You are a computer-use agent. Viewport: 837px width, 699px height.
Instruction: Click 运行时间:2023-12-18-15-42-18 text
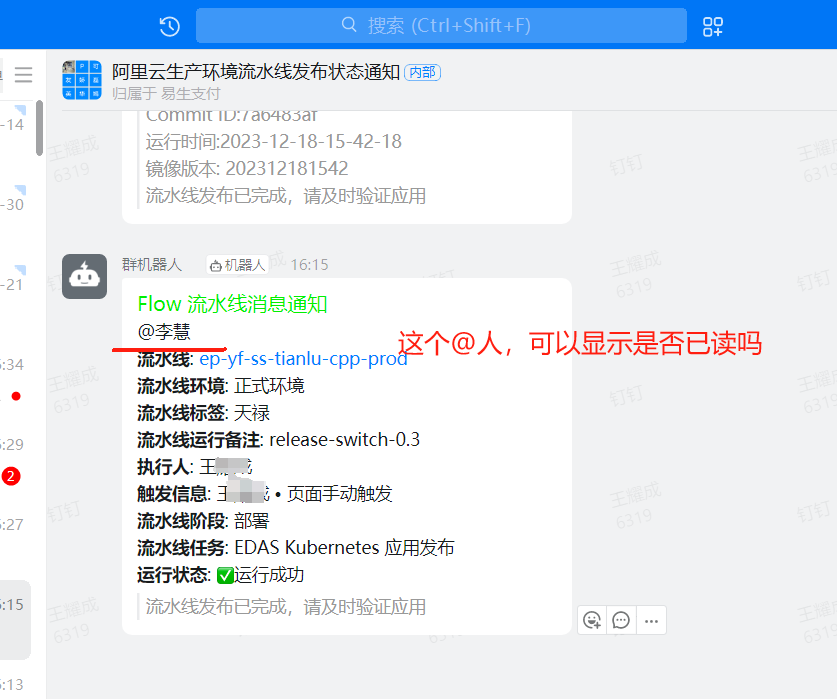click(x=273, y=142)
